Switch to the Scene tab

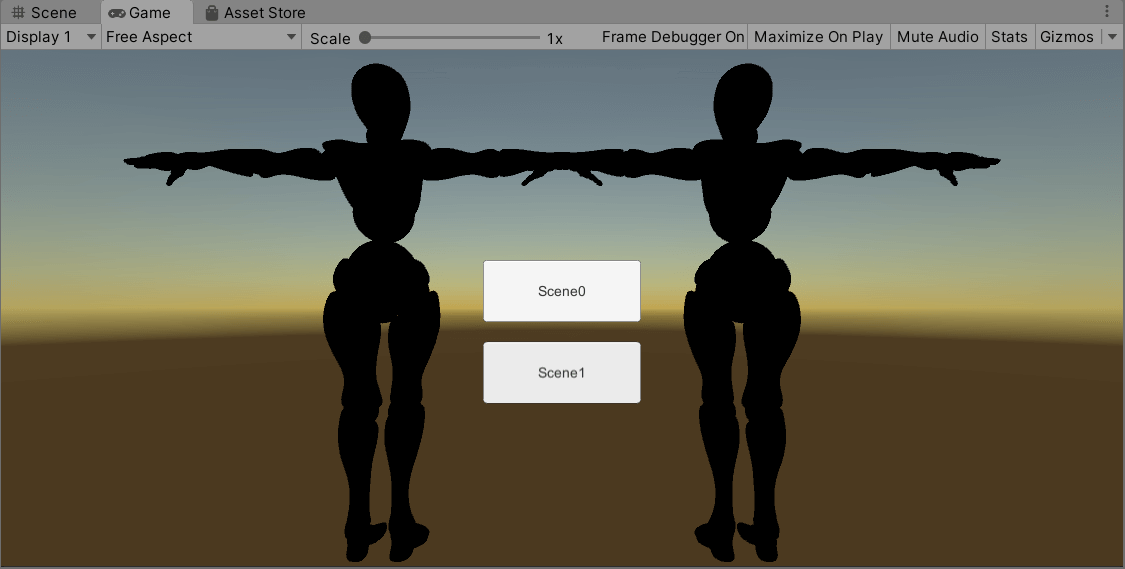(x=44, y=13)
